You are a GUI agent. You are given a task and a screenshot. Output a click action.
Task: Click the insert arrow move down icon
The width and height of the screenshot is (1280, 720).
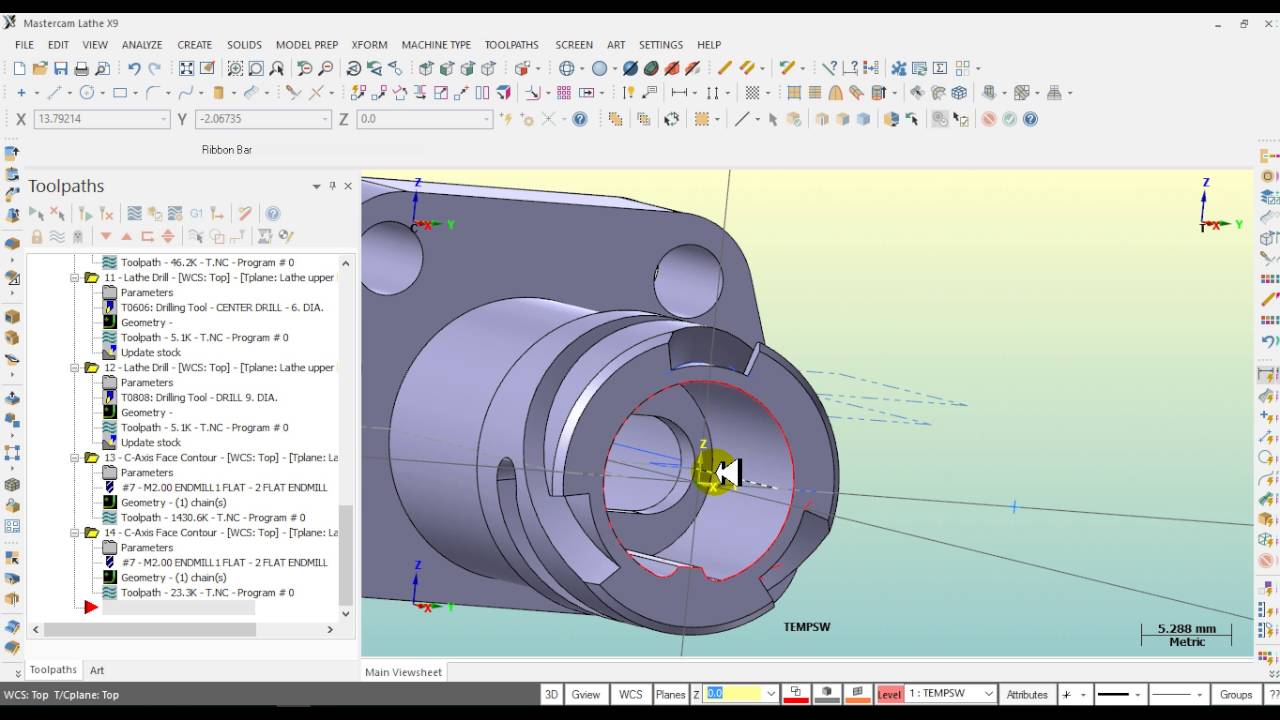(x=105, y=237)
